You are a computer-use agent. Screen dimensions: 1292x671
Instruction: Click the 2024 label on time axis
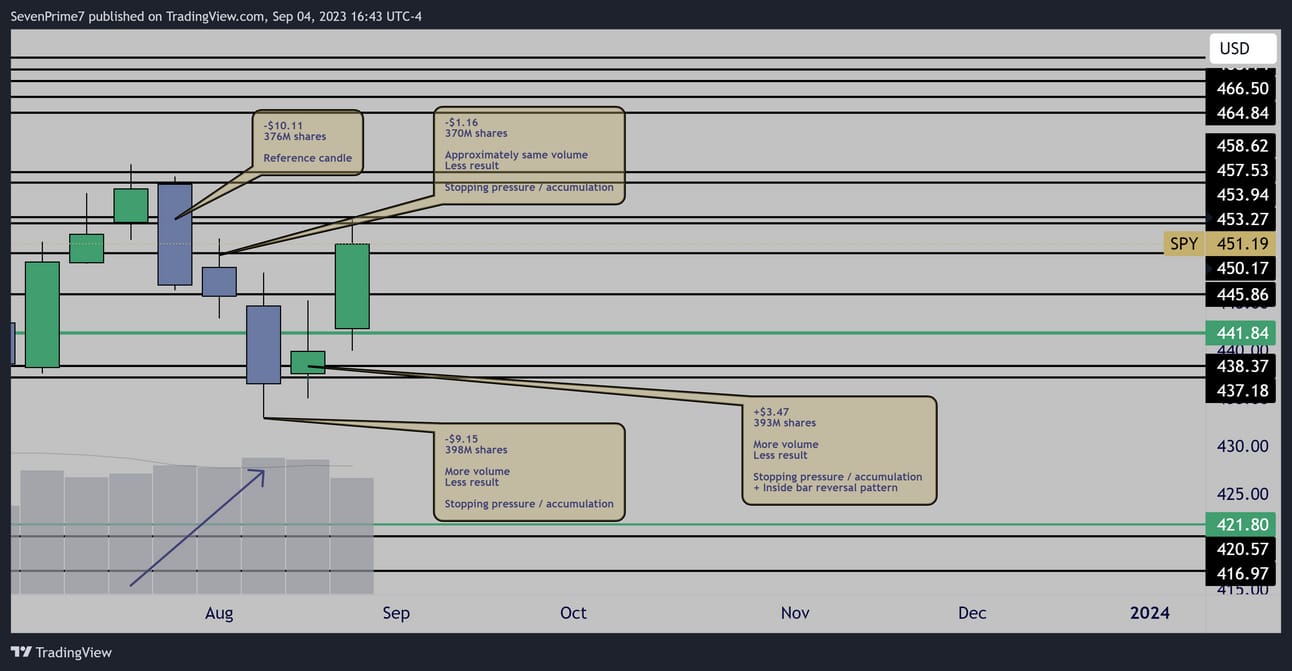point(1150,613)
